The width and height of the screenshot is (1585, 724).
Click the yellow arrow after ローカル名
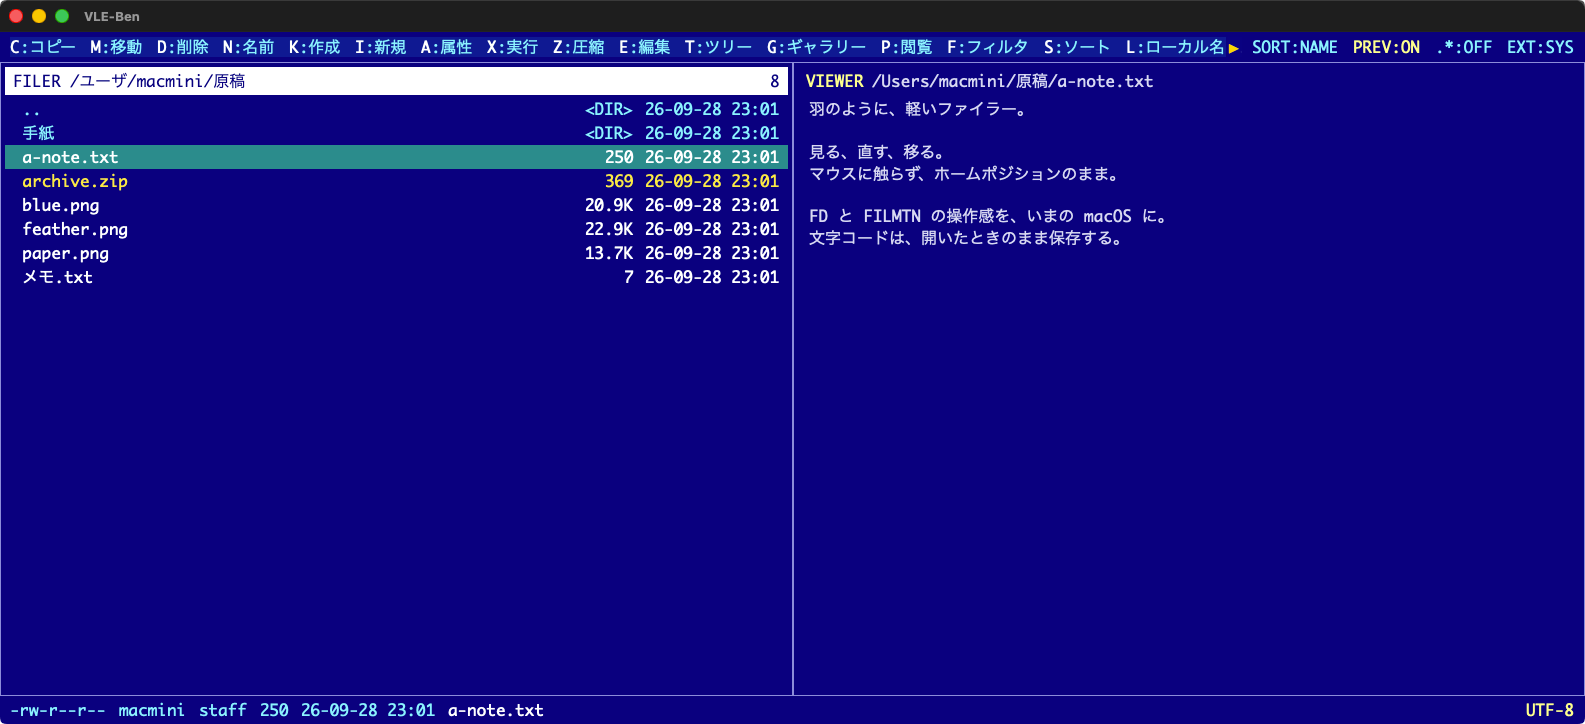coord(1234,48)
